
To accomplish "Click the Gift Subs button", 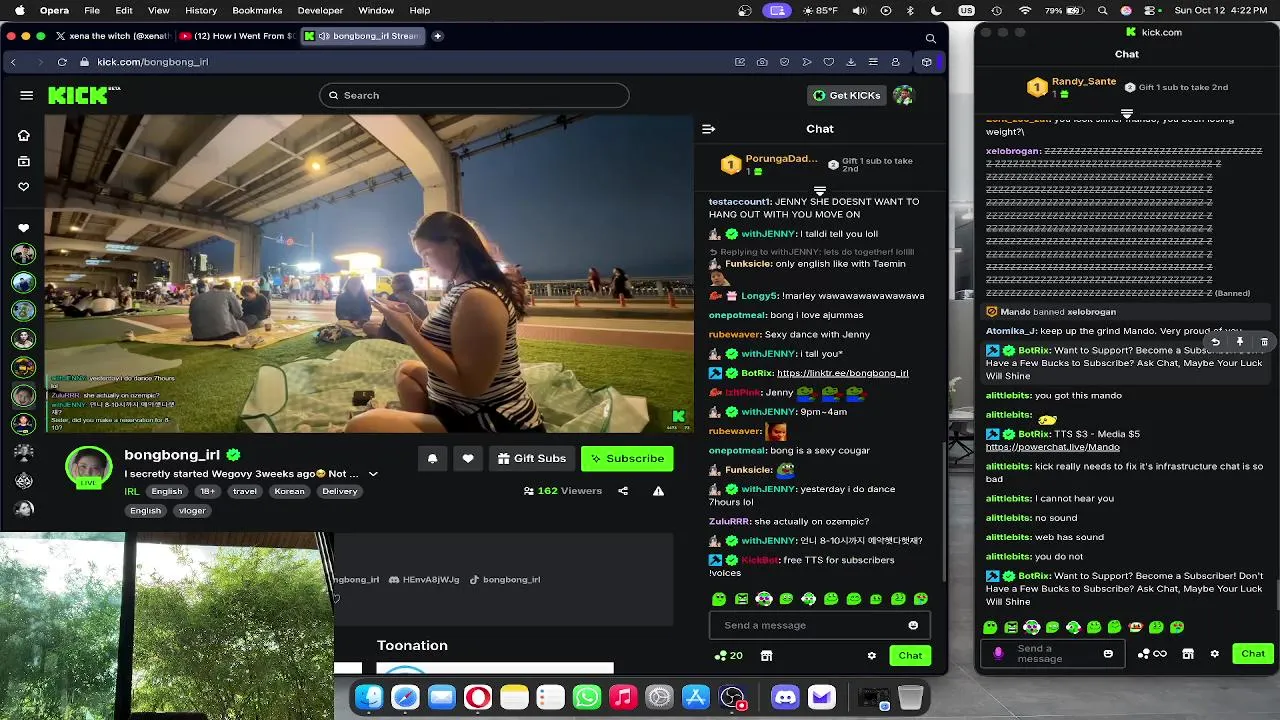I will [x=532, y=458].
